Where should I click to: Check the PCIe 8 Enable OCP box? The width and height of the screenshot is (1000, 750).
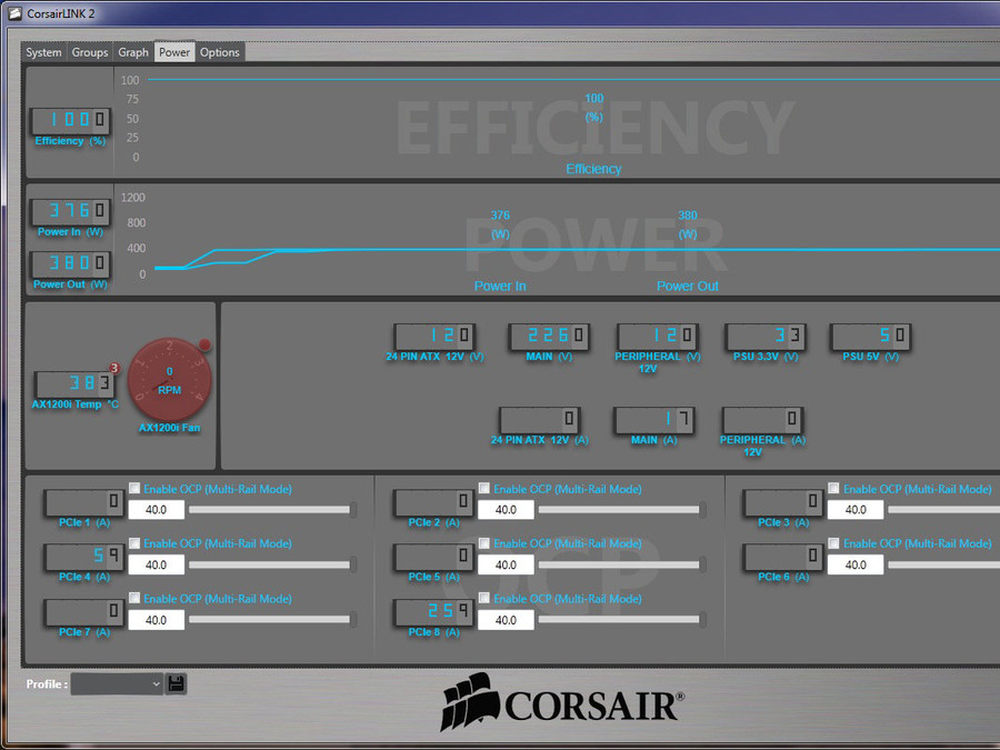[485, 598]
